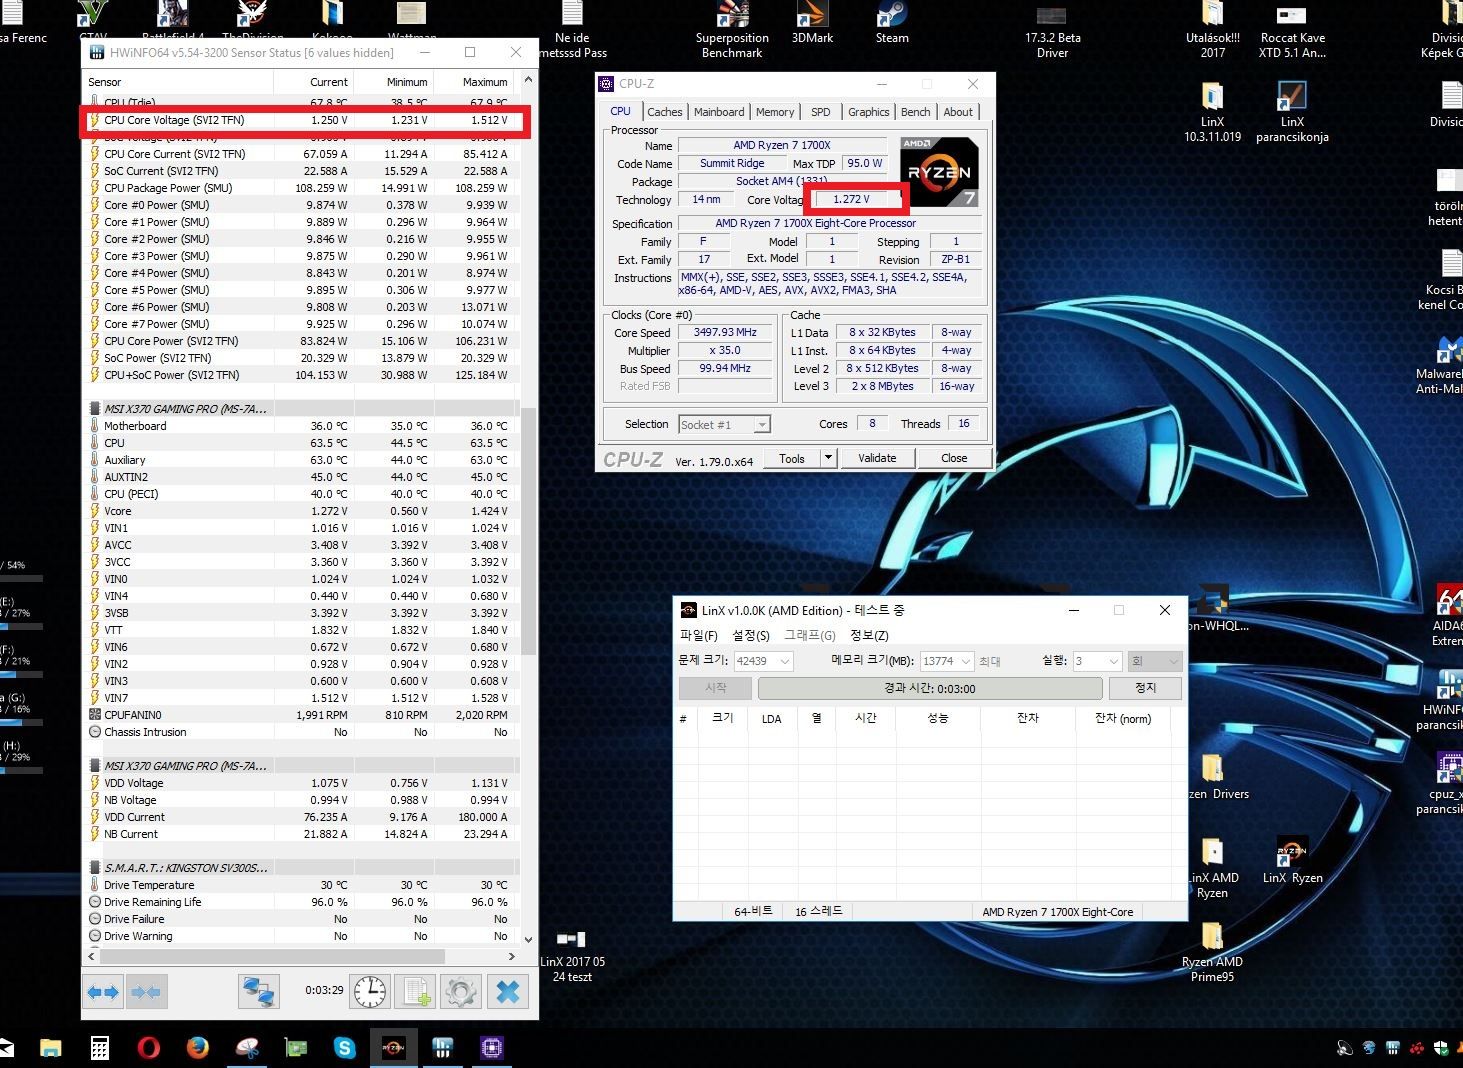Switch to CPU-Z Caches tab
1463x1068 pixels.
click(x=664, y=112)
